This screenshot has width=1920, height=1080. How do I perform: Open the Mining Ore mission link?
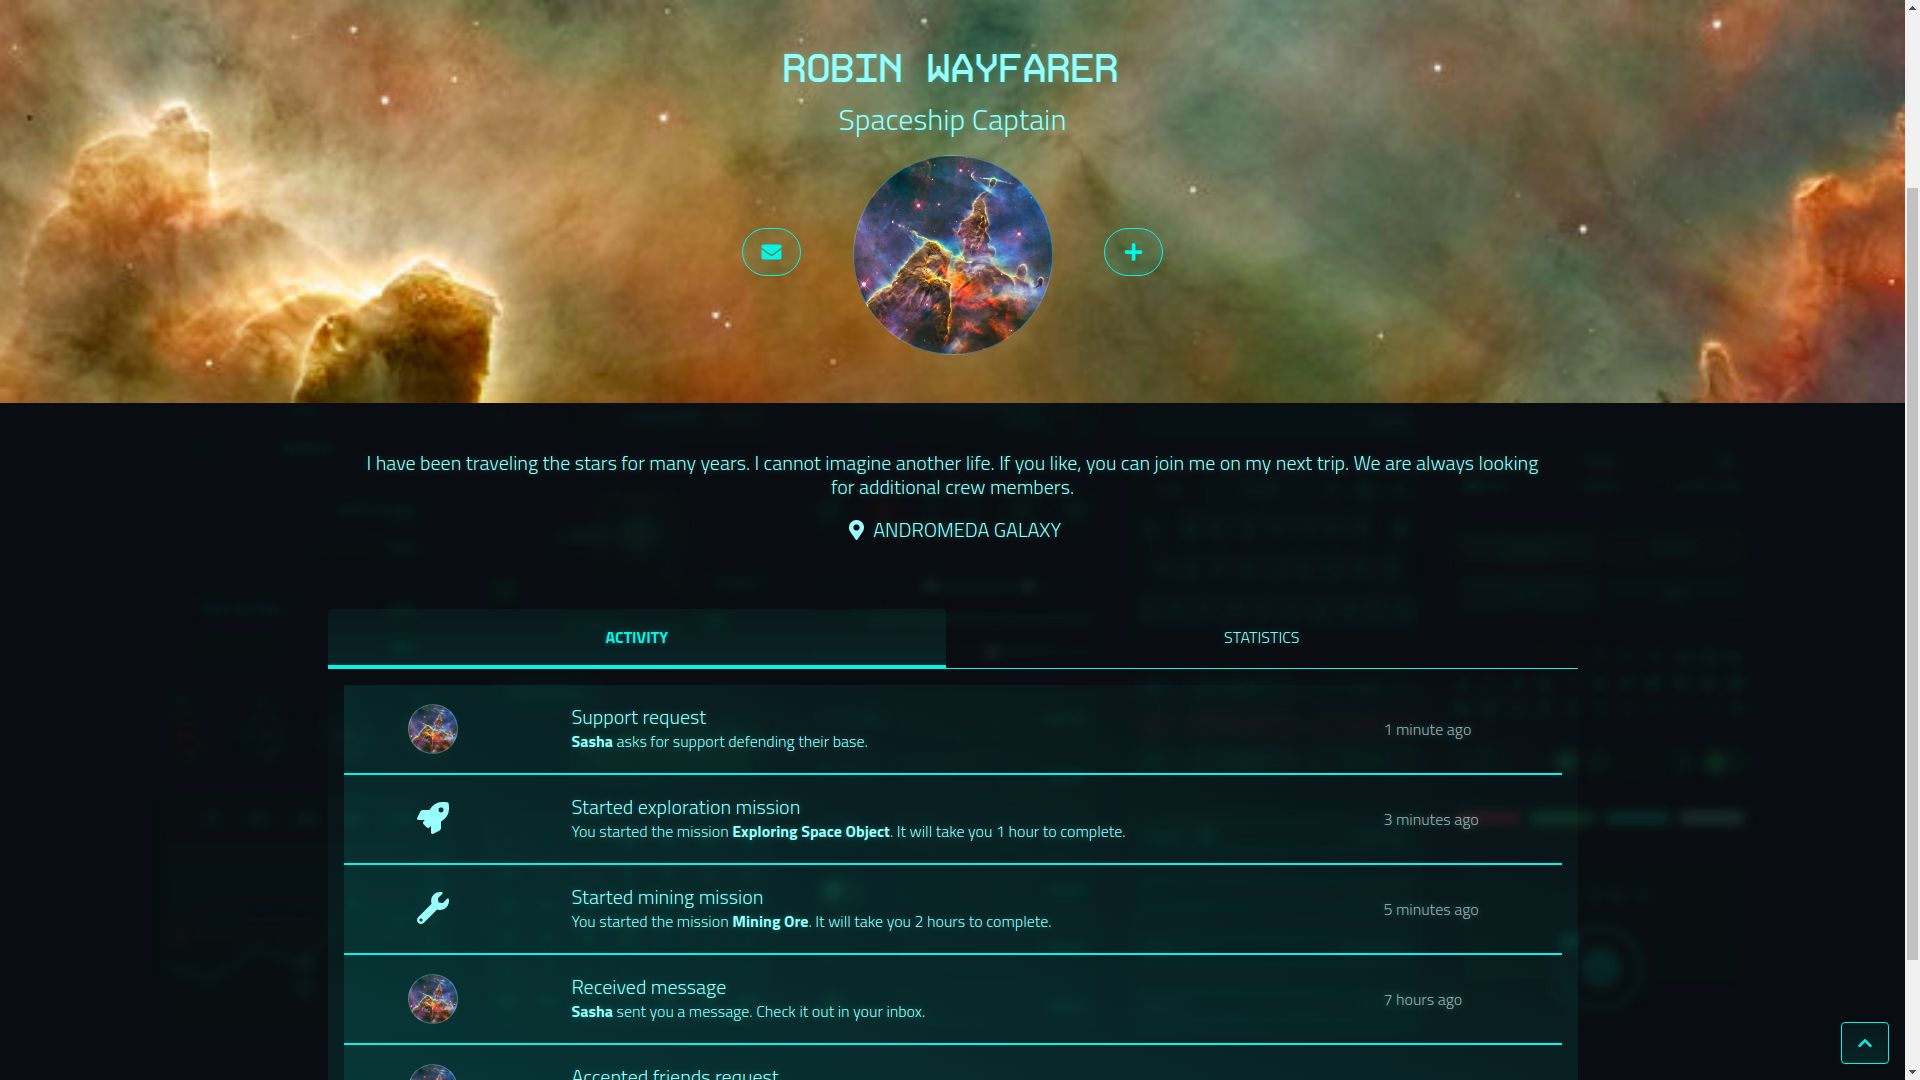770,921
